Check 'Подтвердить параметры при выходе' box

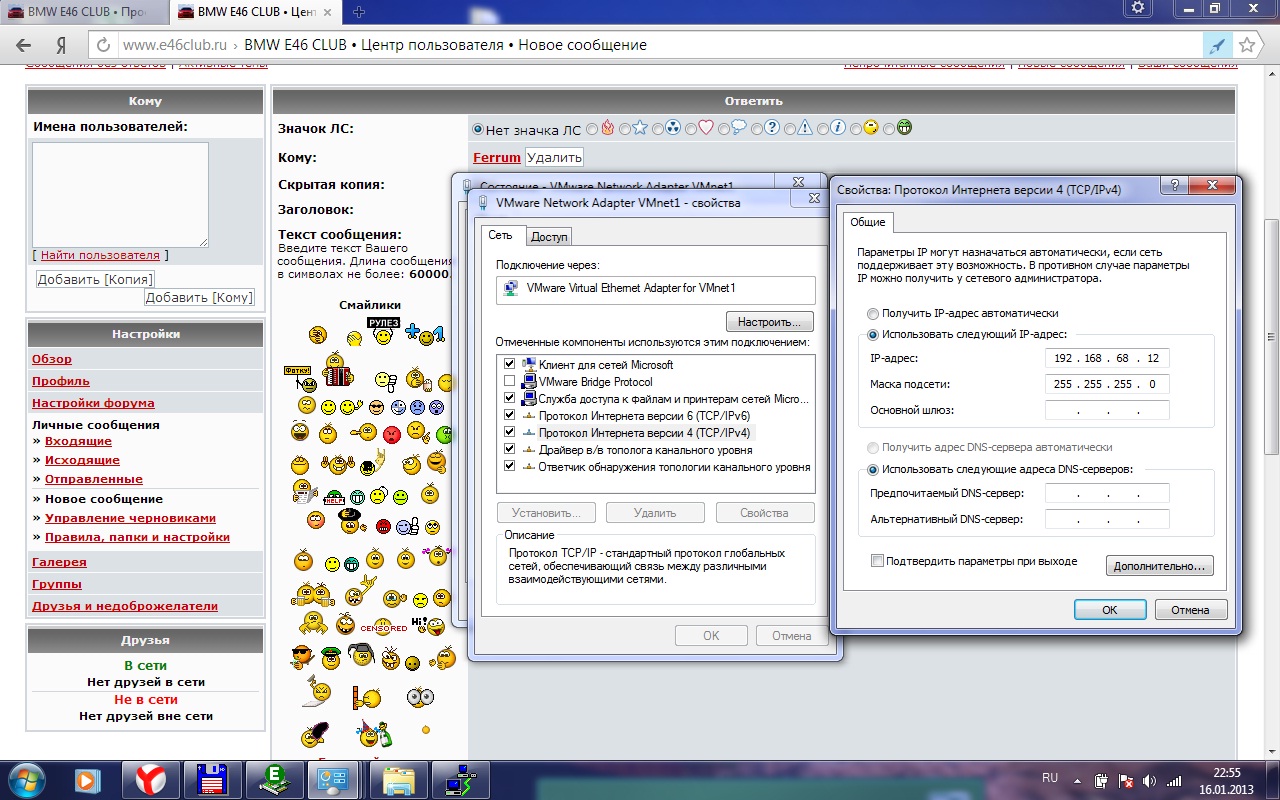click(x=877, y=562)
